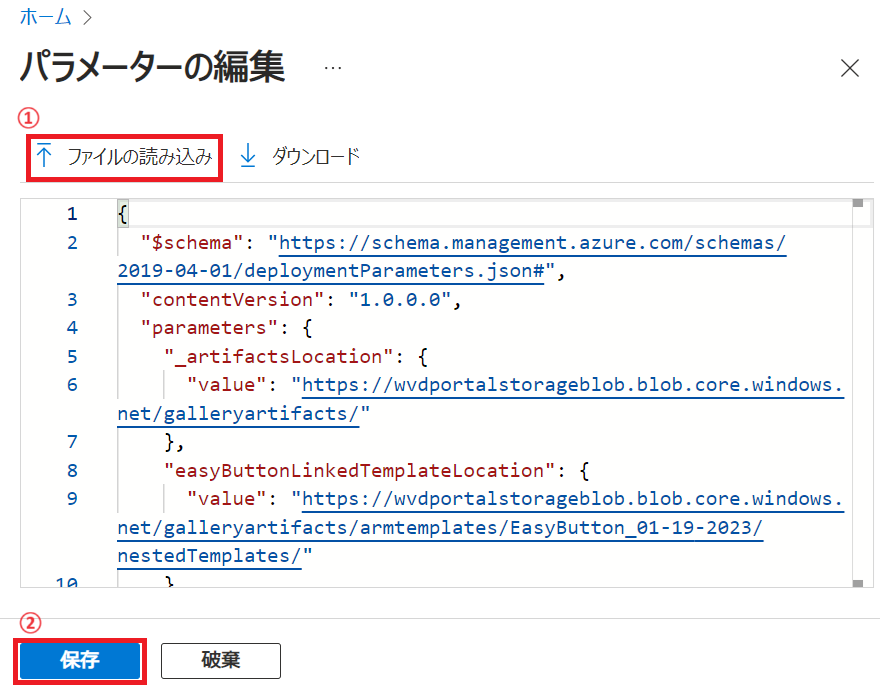
Task: Click the editor scrollbar top marker
Action: coord(858,203)
